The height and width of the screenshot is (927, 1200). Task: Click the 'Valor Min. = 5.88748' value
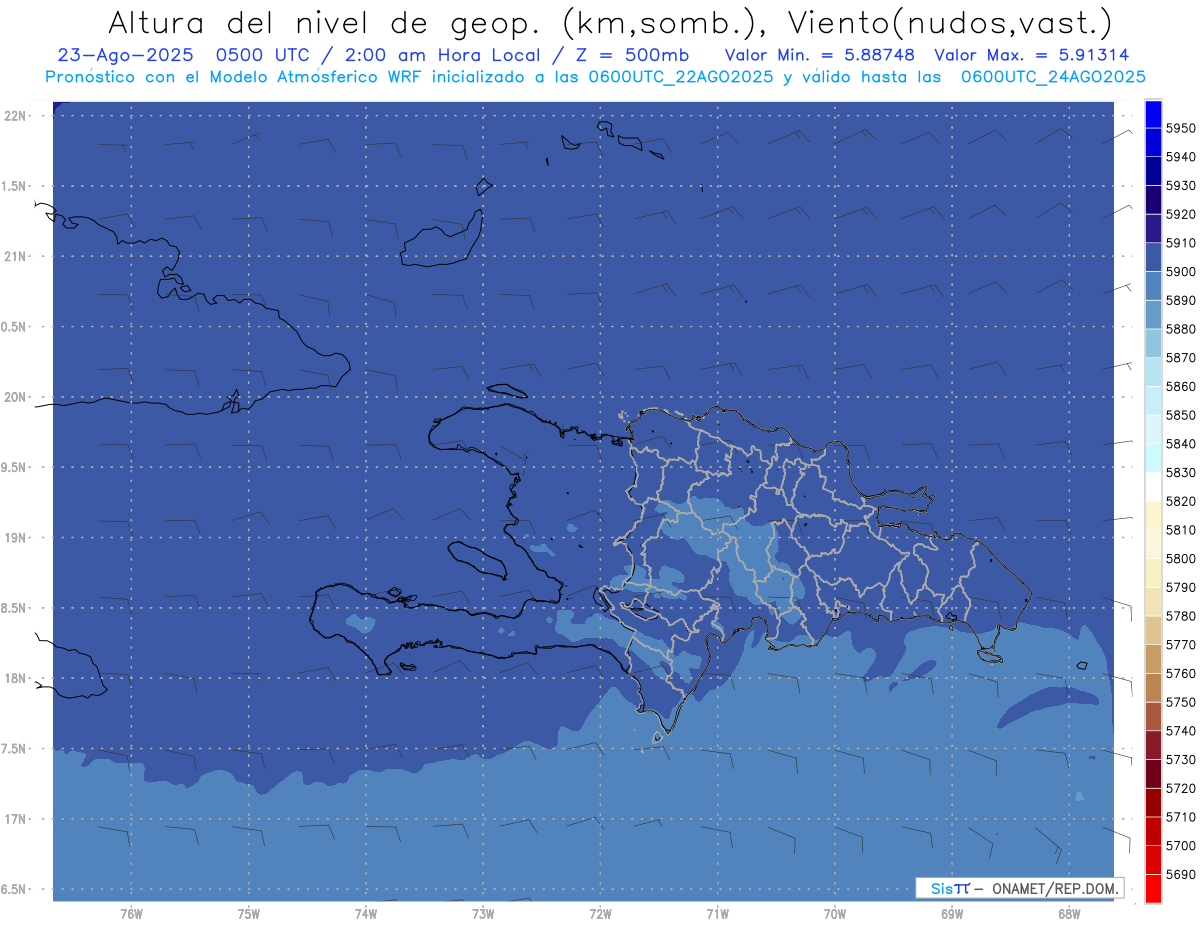pos(819,55)
